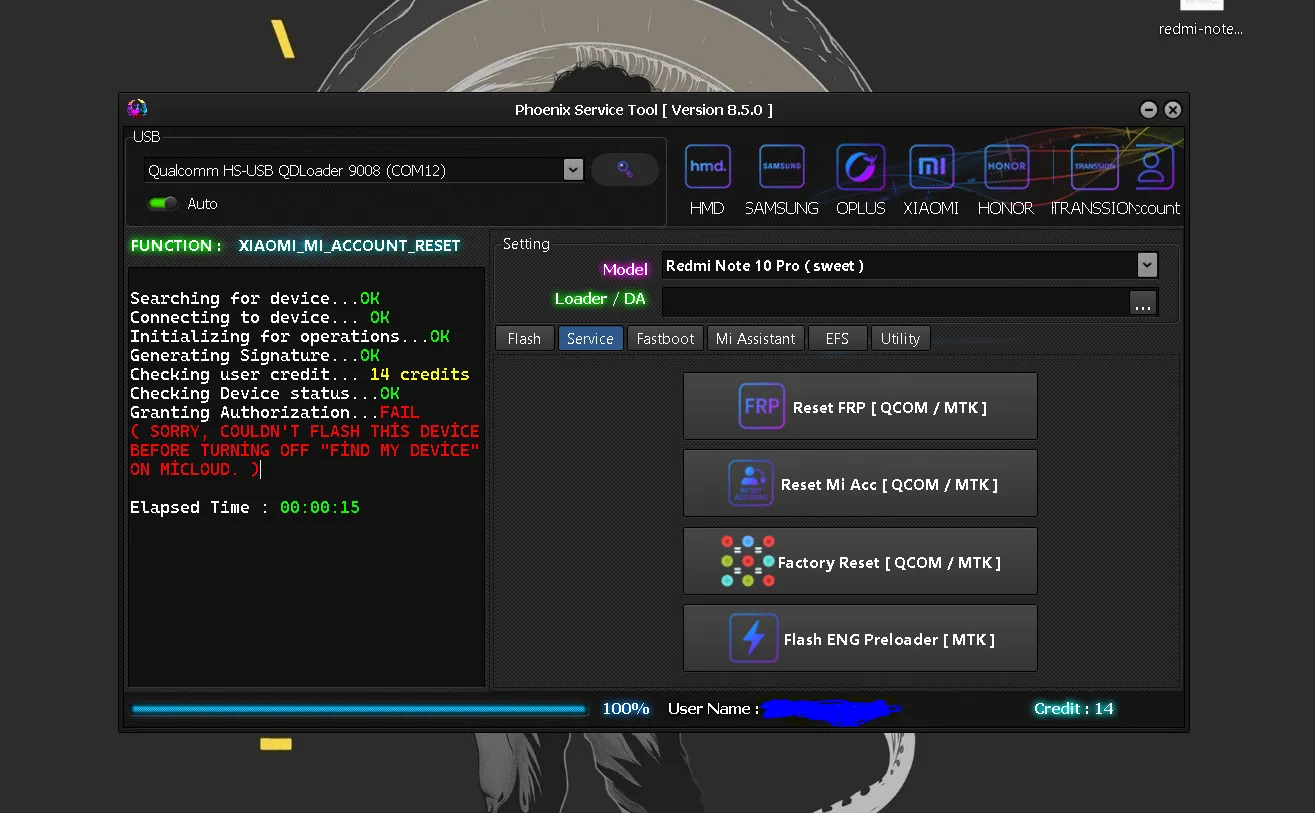The image size is (1315, 813).
Task: Click the Loader / DA path field
Action: click(x=895, y=302)
